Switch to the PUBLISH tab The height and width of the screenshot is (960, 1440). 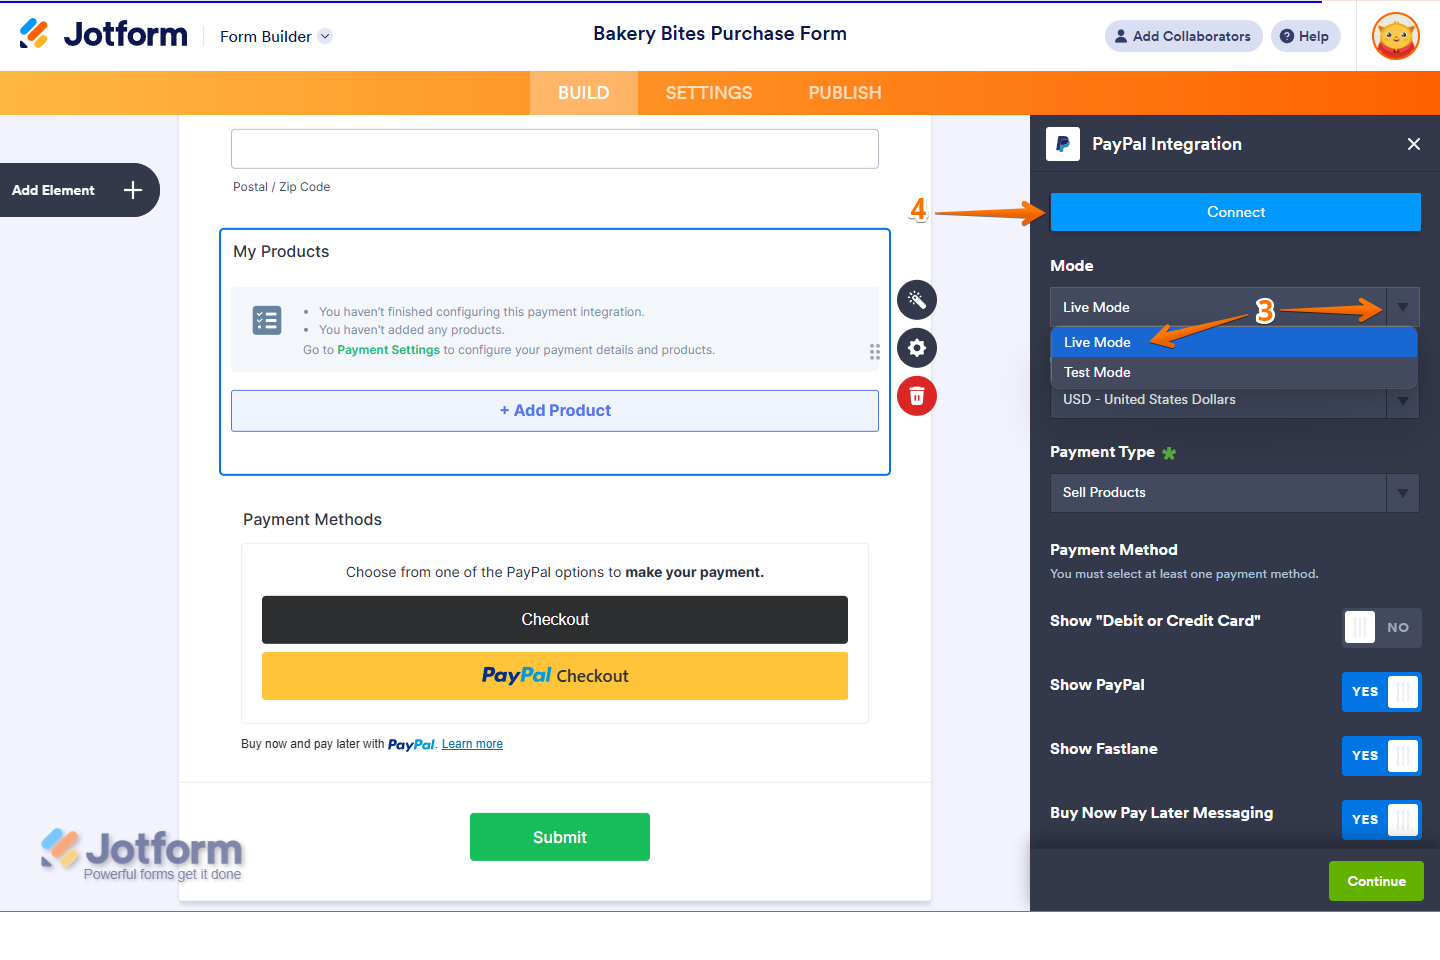point(845,93)
